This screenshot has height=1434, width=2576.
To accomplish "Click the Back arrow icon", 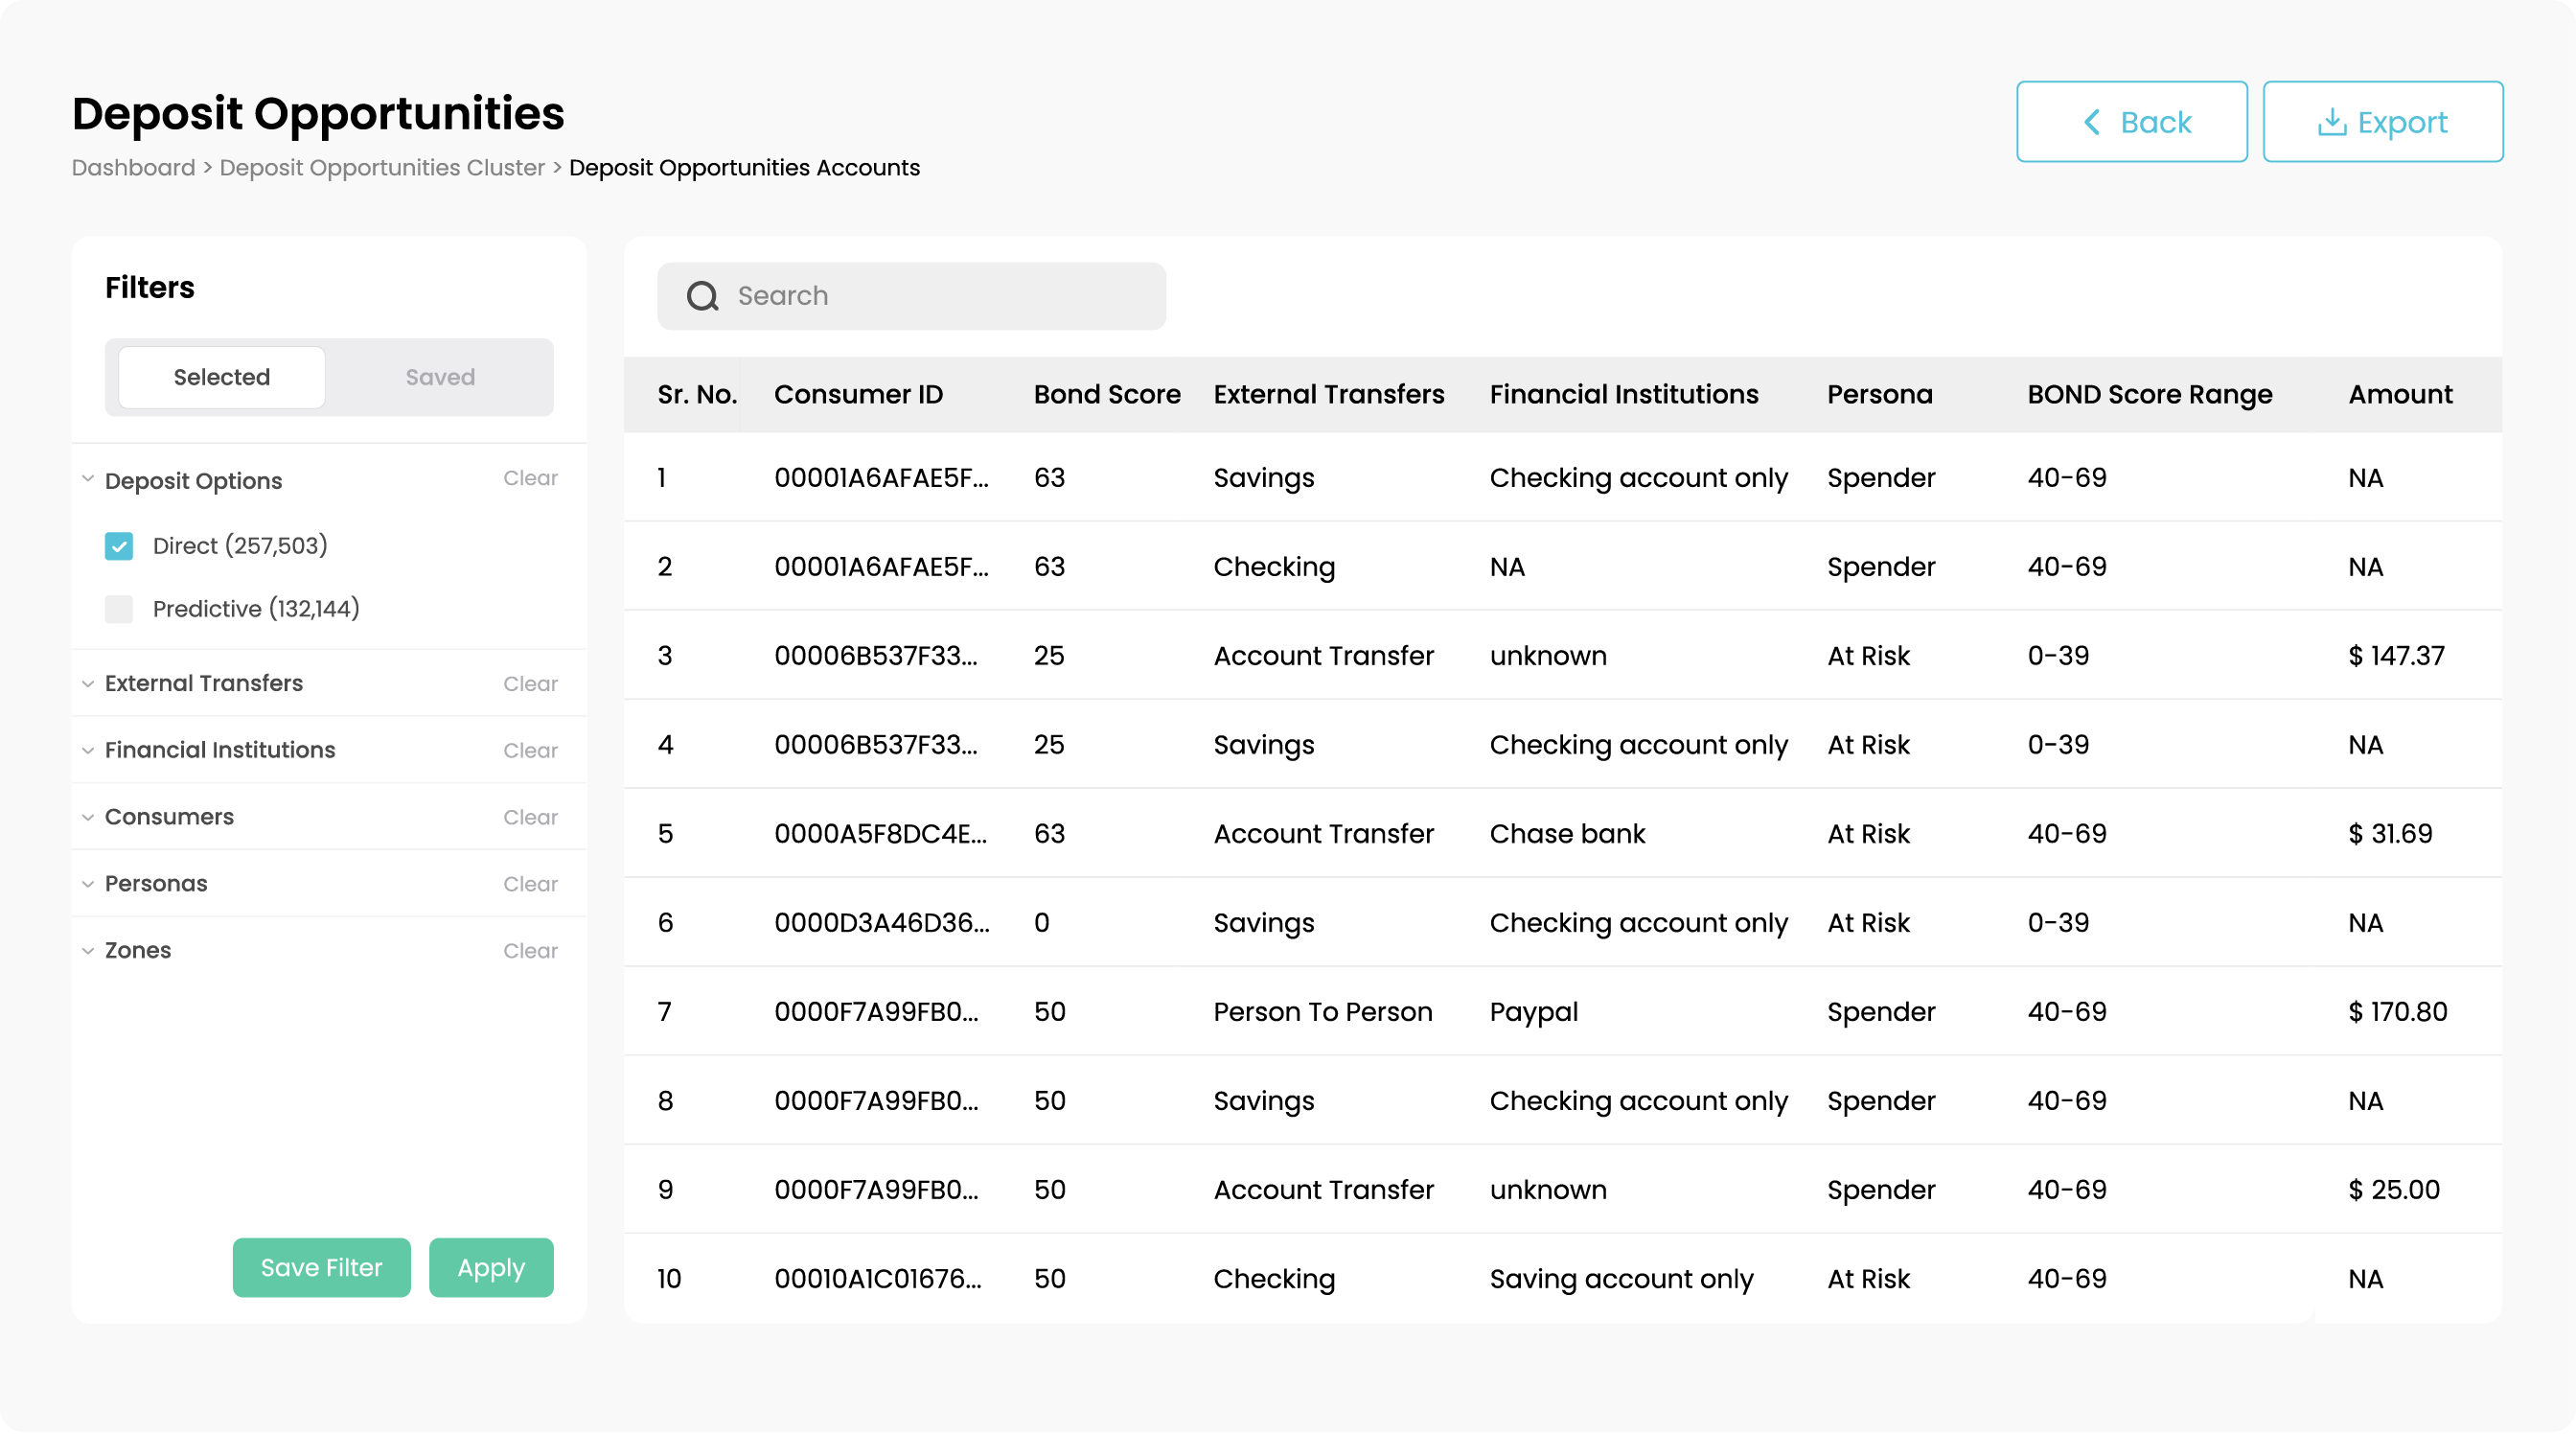I will point(2091,122).
